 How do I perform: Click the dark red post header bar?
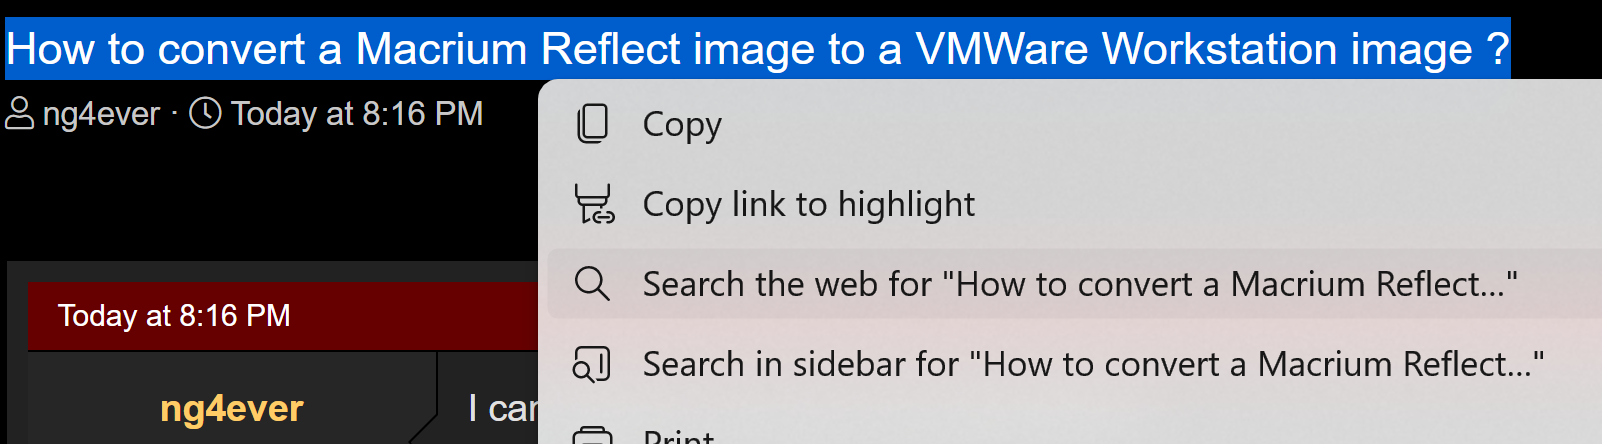400,316
